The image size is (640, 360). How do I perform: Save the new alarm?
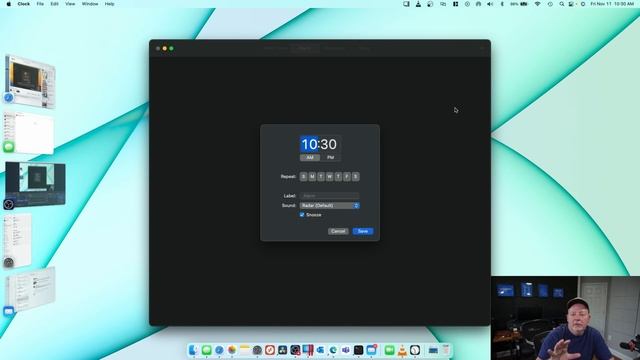pos(363,231)
